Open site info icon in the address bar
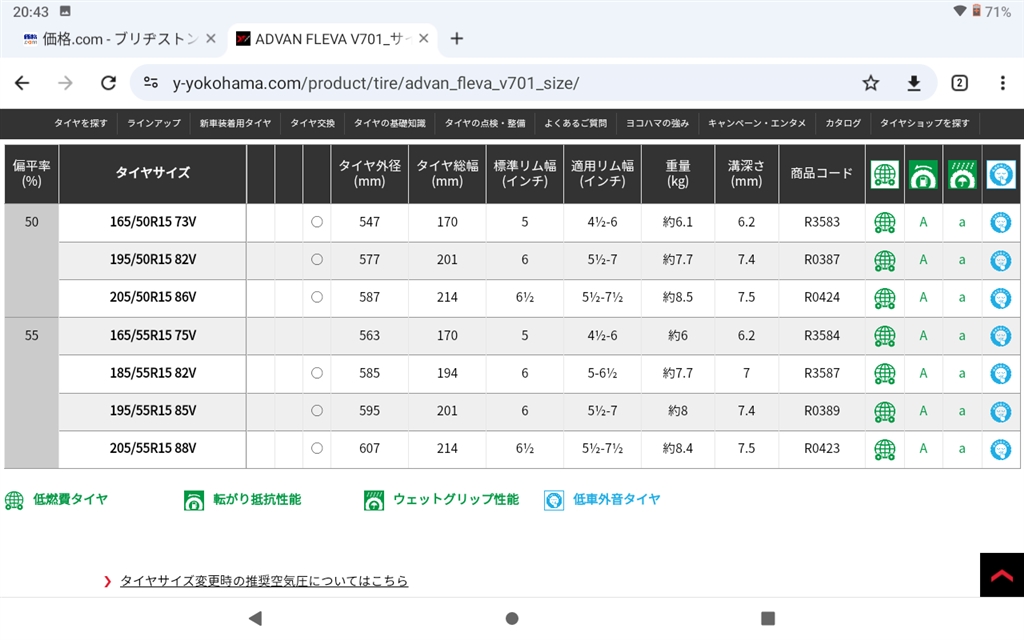 tap(151, 83)
